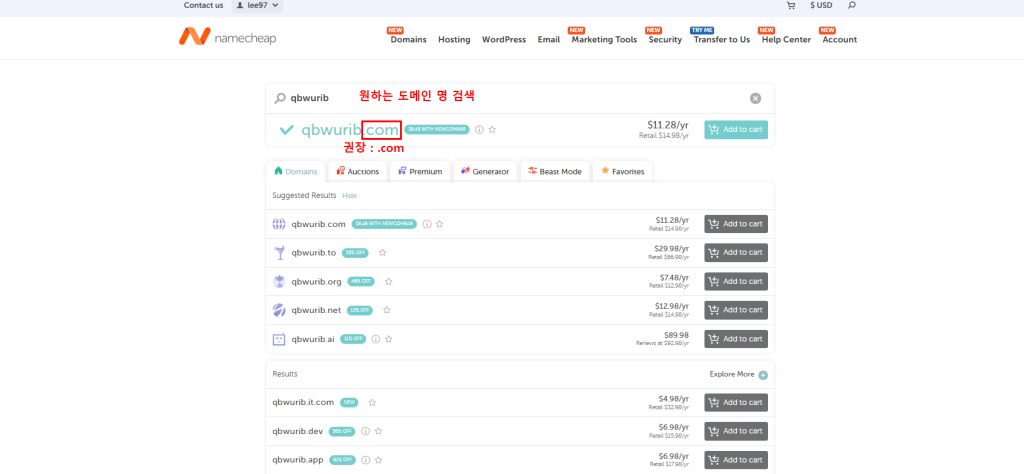Open the WordPress menu
1024x474 pixels.
point(504,39)
